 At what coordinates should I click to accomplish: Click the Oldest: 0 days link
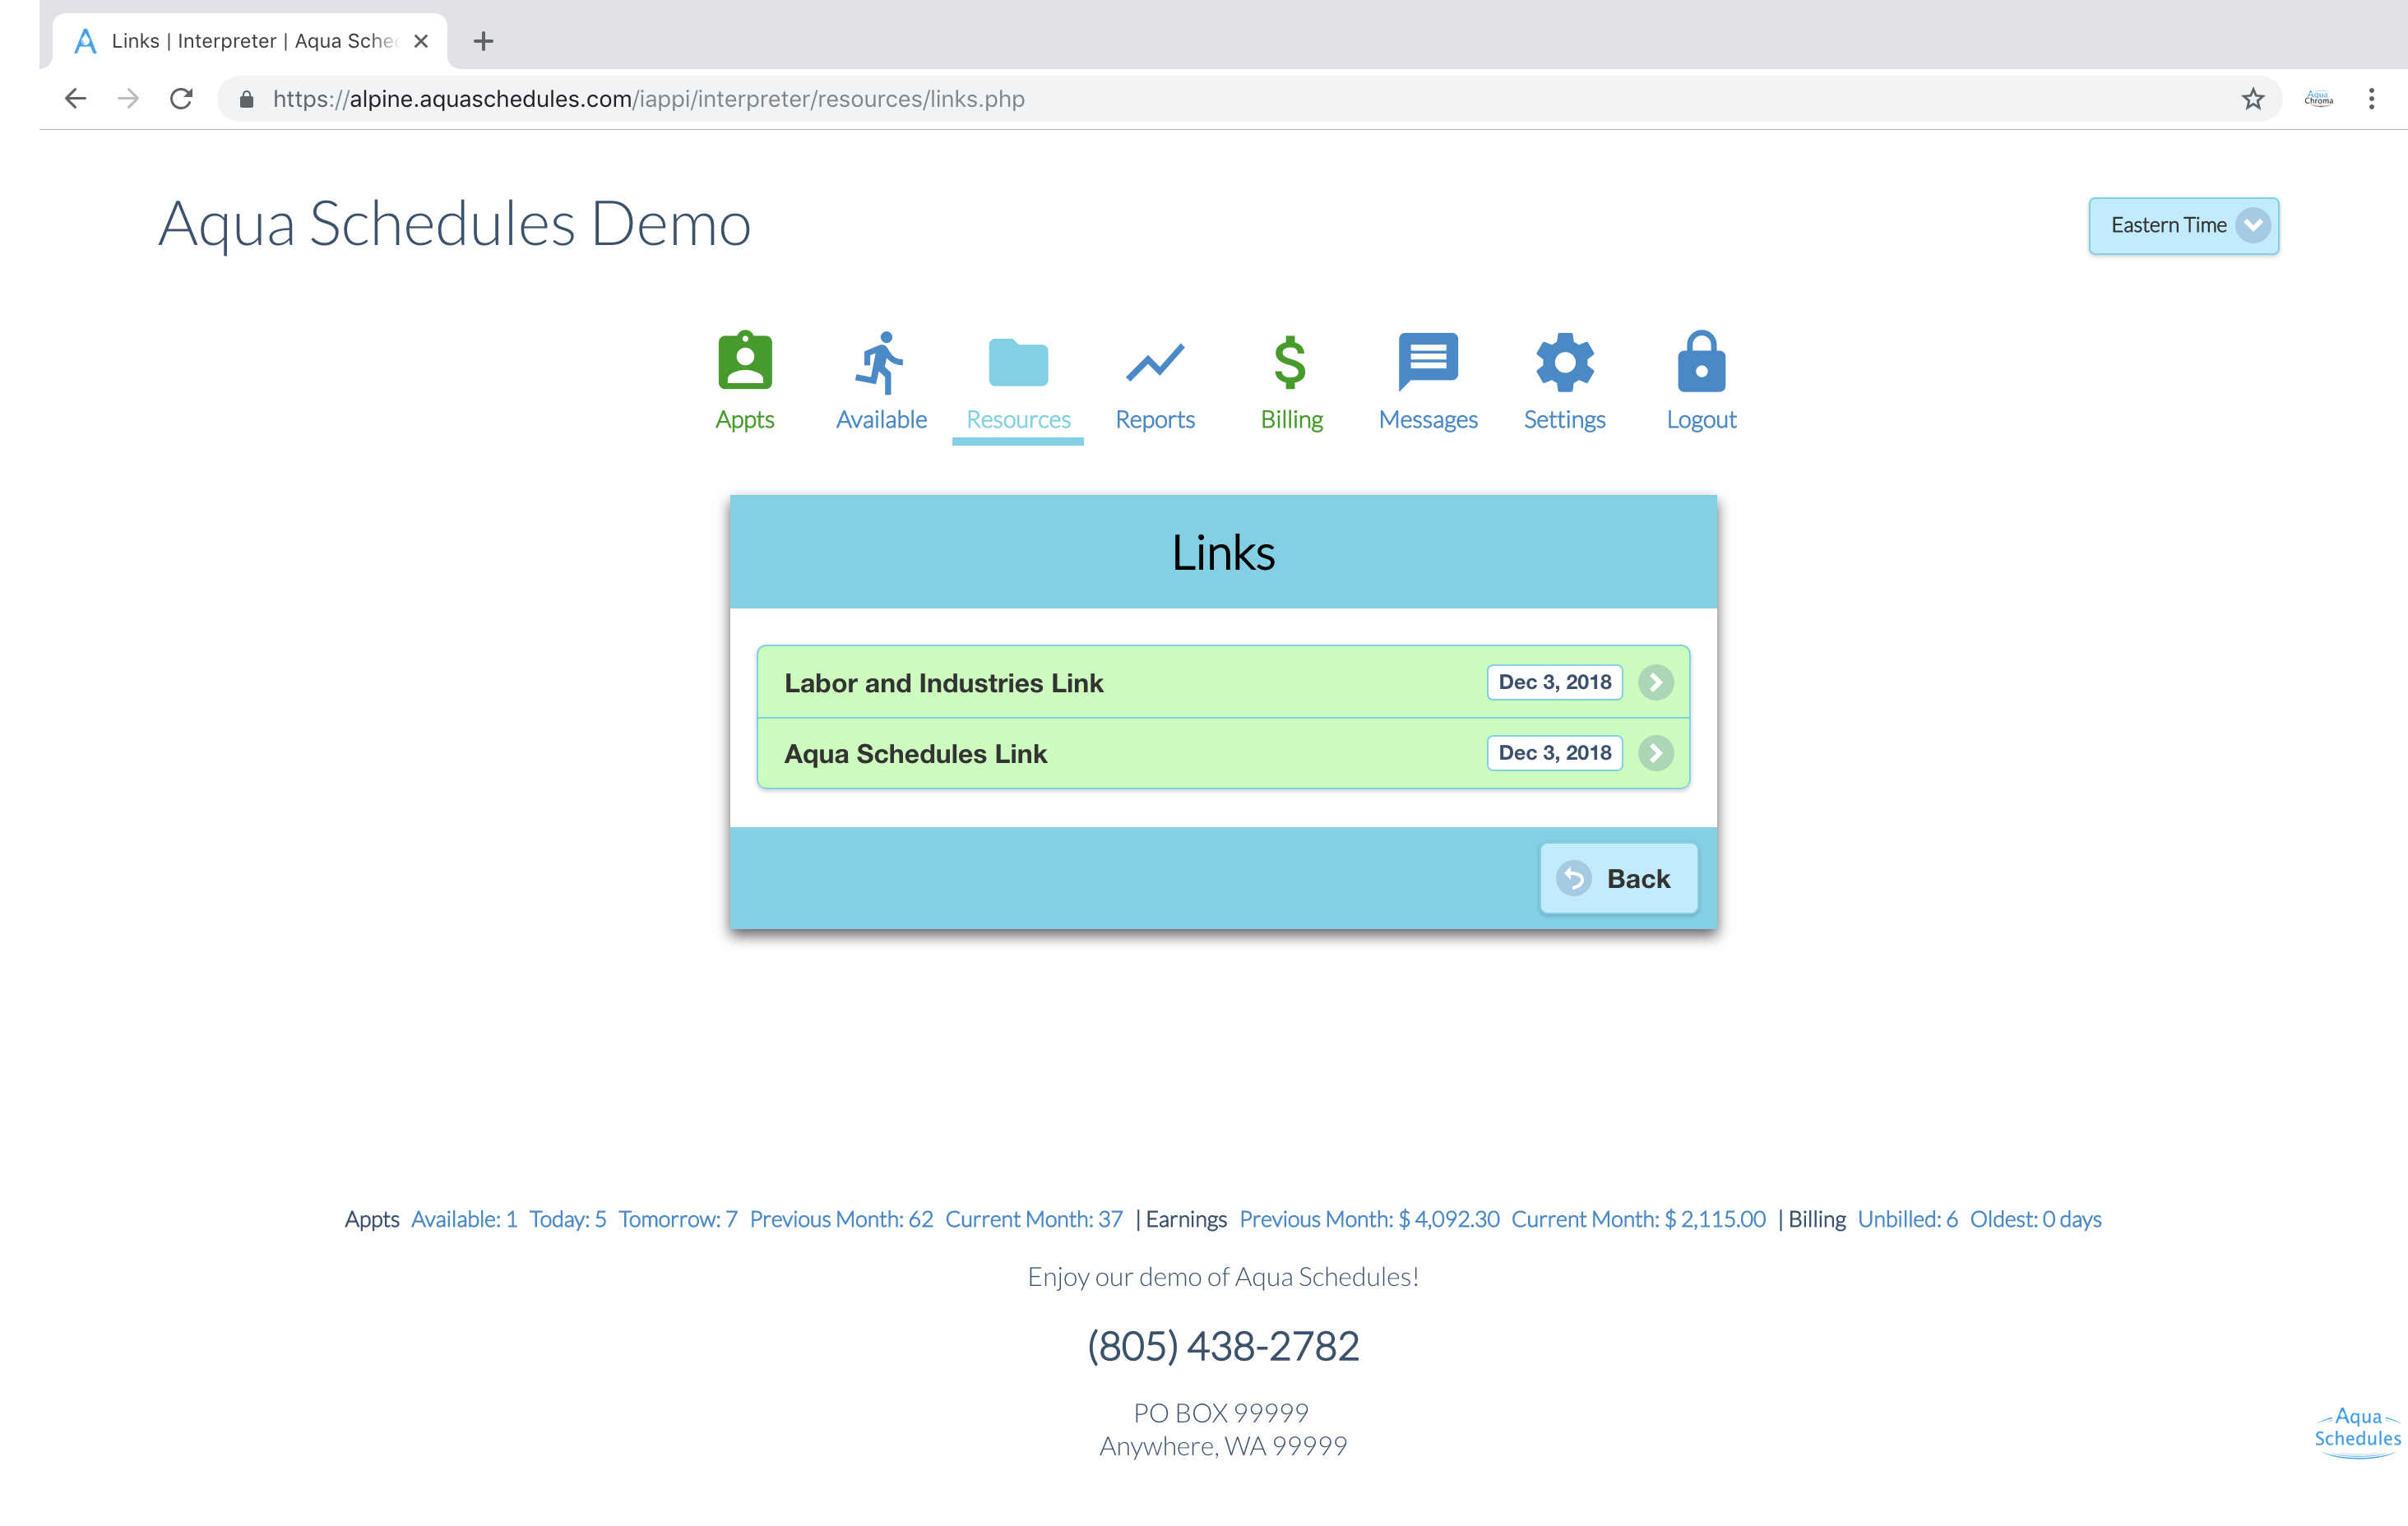(2035, 1219)
